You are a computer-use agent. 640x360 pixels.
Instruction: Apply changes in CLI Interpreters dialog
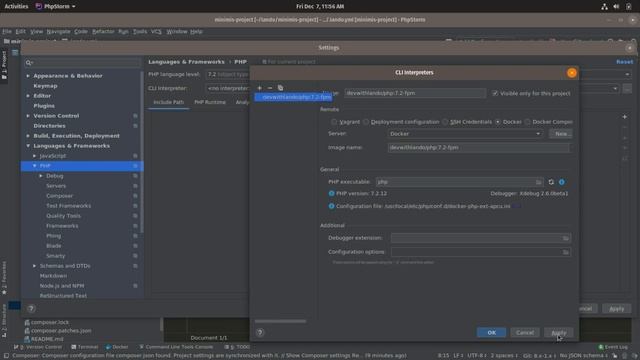pyautogui.click(x=559, y=333)
